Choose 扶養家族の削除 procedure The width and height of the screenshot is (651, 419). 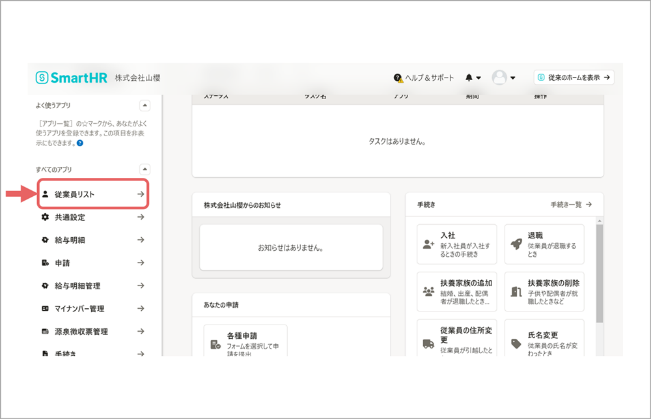click(544, 292)
